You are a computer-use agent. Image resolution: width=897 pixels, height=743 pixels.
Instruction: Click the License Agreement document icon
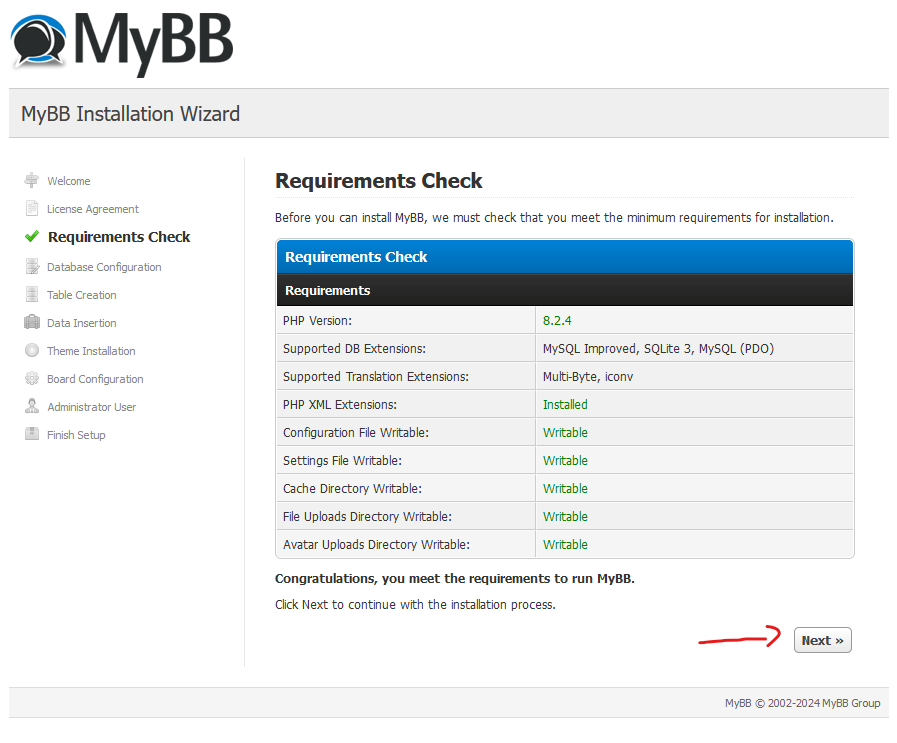(x=32, y=208)
